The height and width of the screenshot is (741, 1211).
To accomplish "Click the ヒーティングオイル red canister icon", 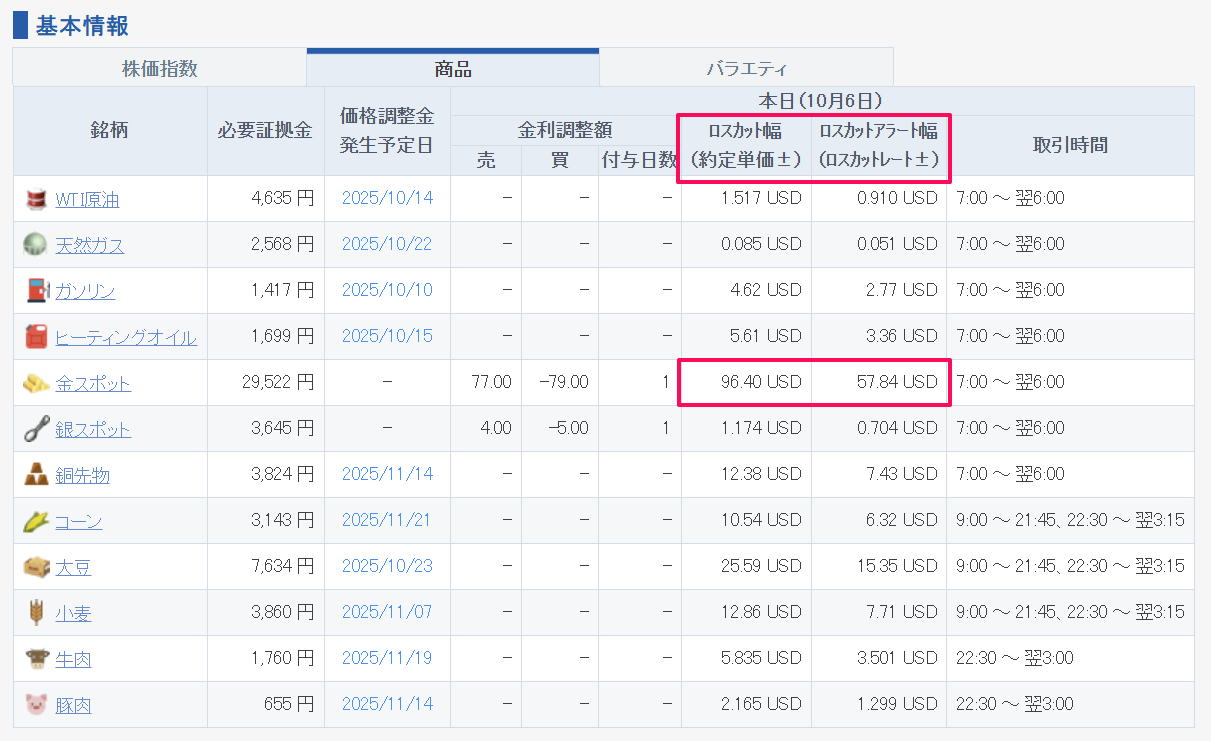I will point(37,337).
